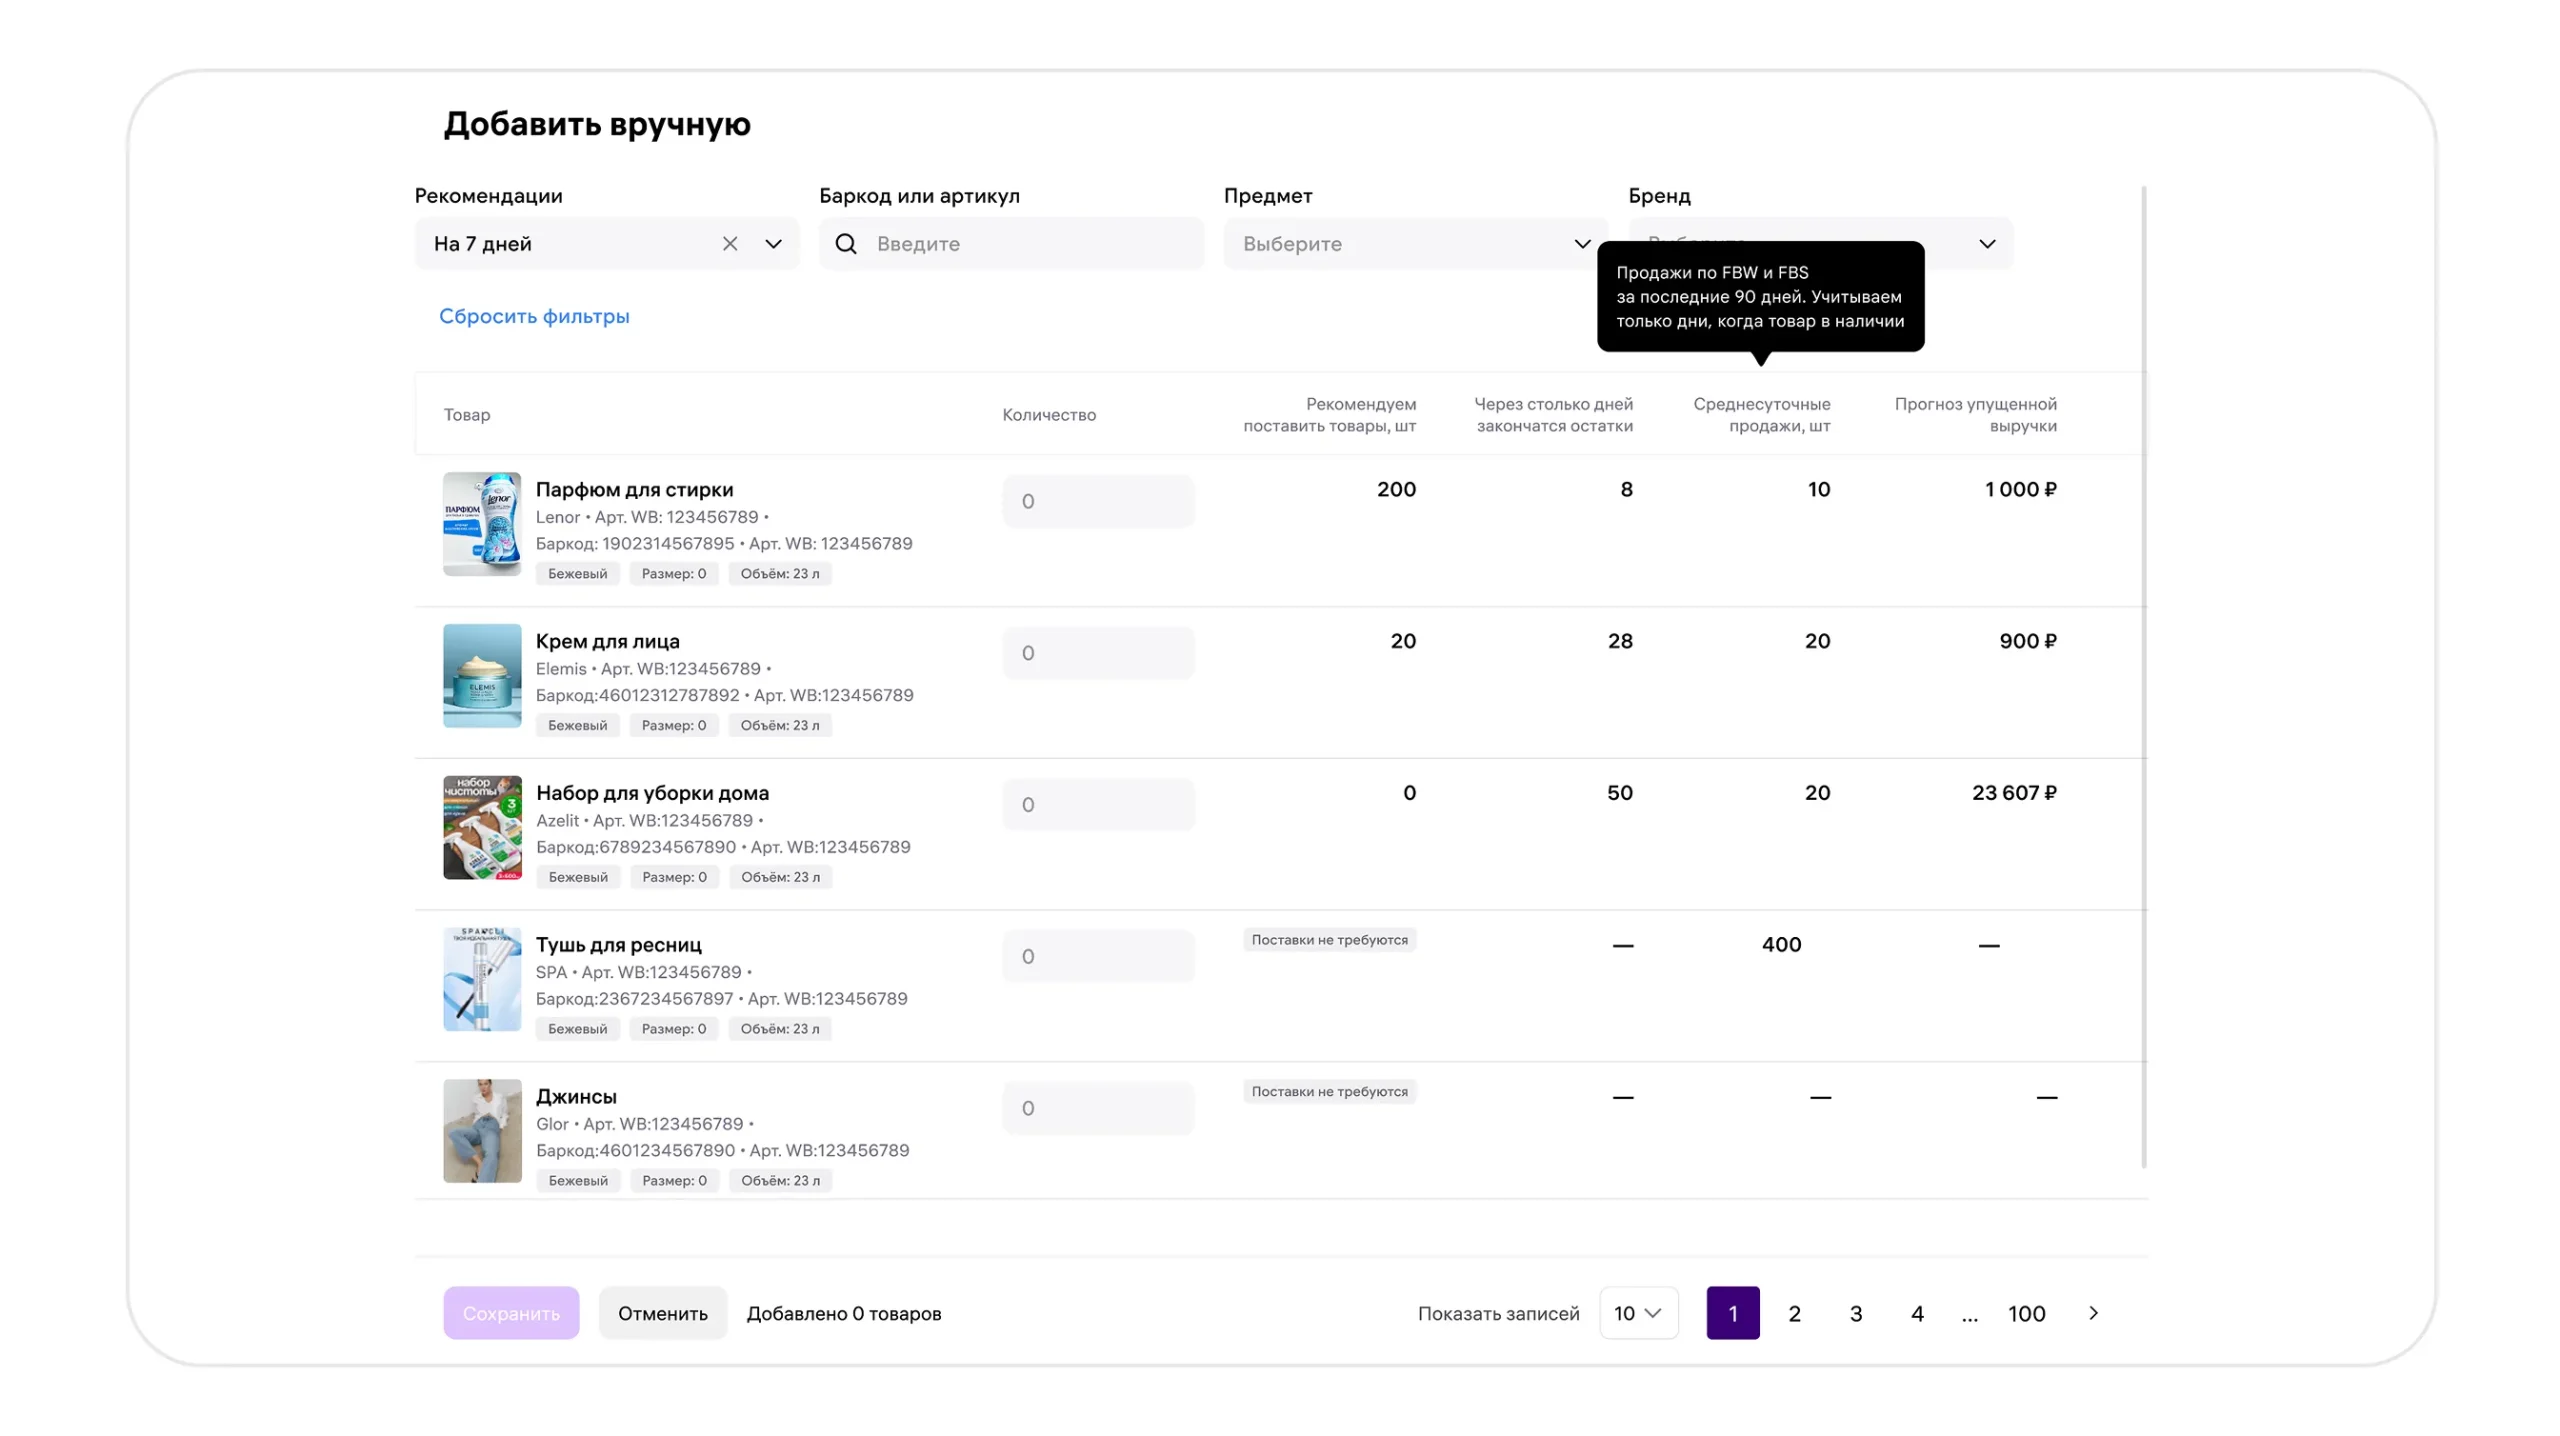Open the records-per-page dropdown showing 10
The height and width of the screenshot is (1436, 2560).
(1638, 1313)
